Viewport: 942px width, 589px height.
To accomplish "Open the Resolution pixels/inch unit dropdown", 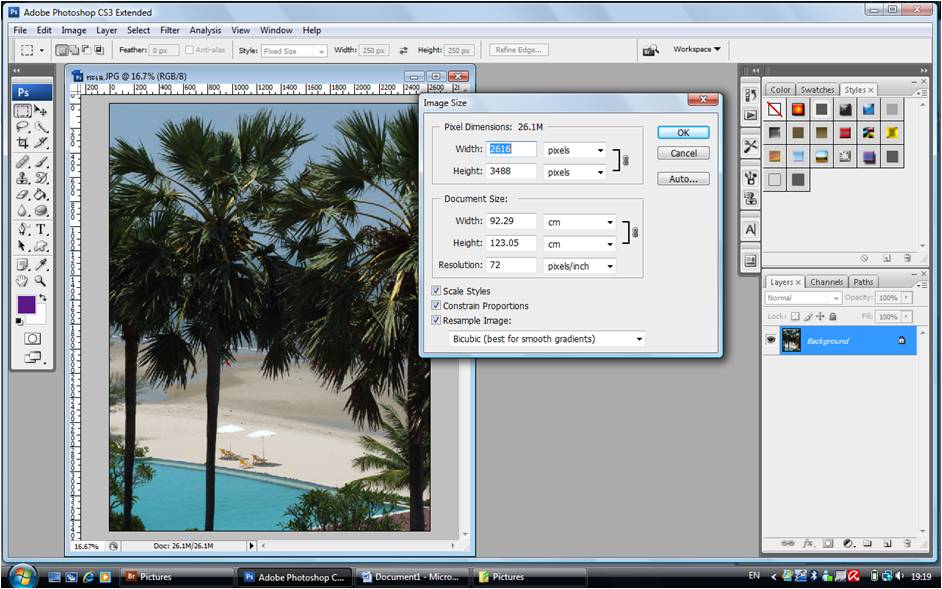I will tap(579, 266).
